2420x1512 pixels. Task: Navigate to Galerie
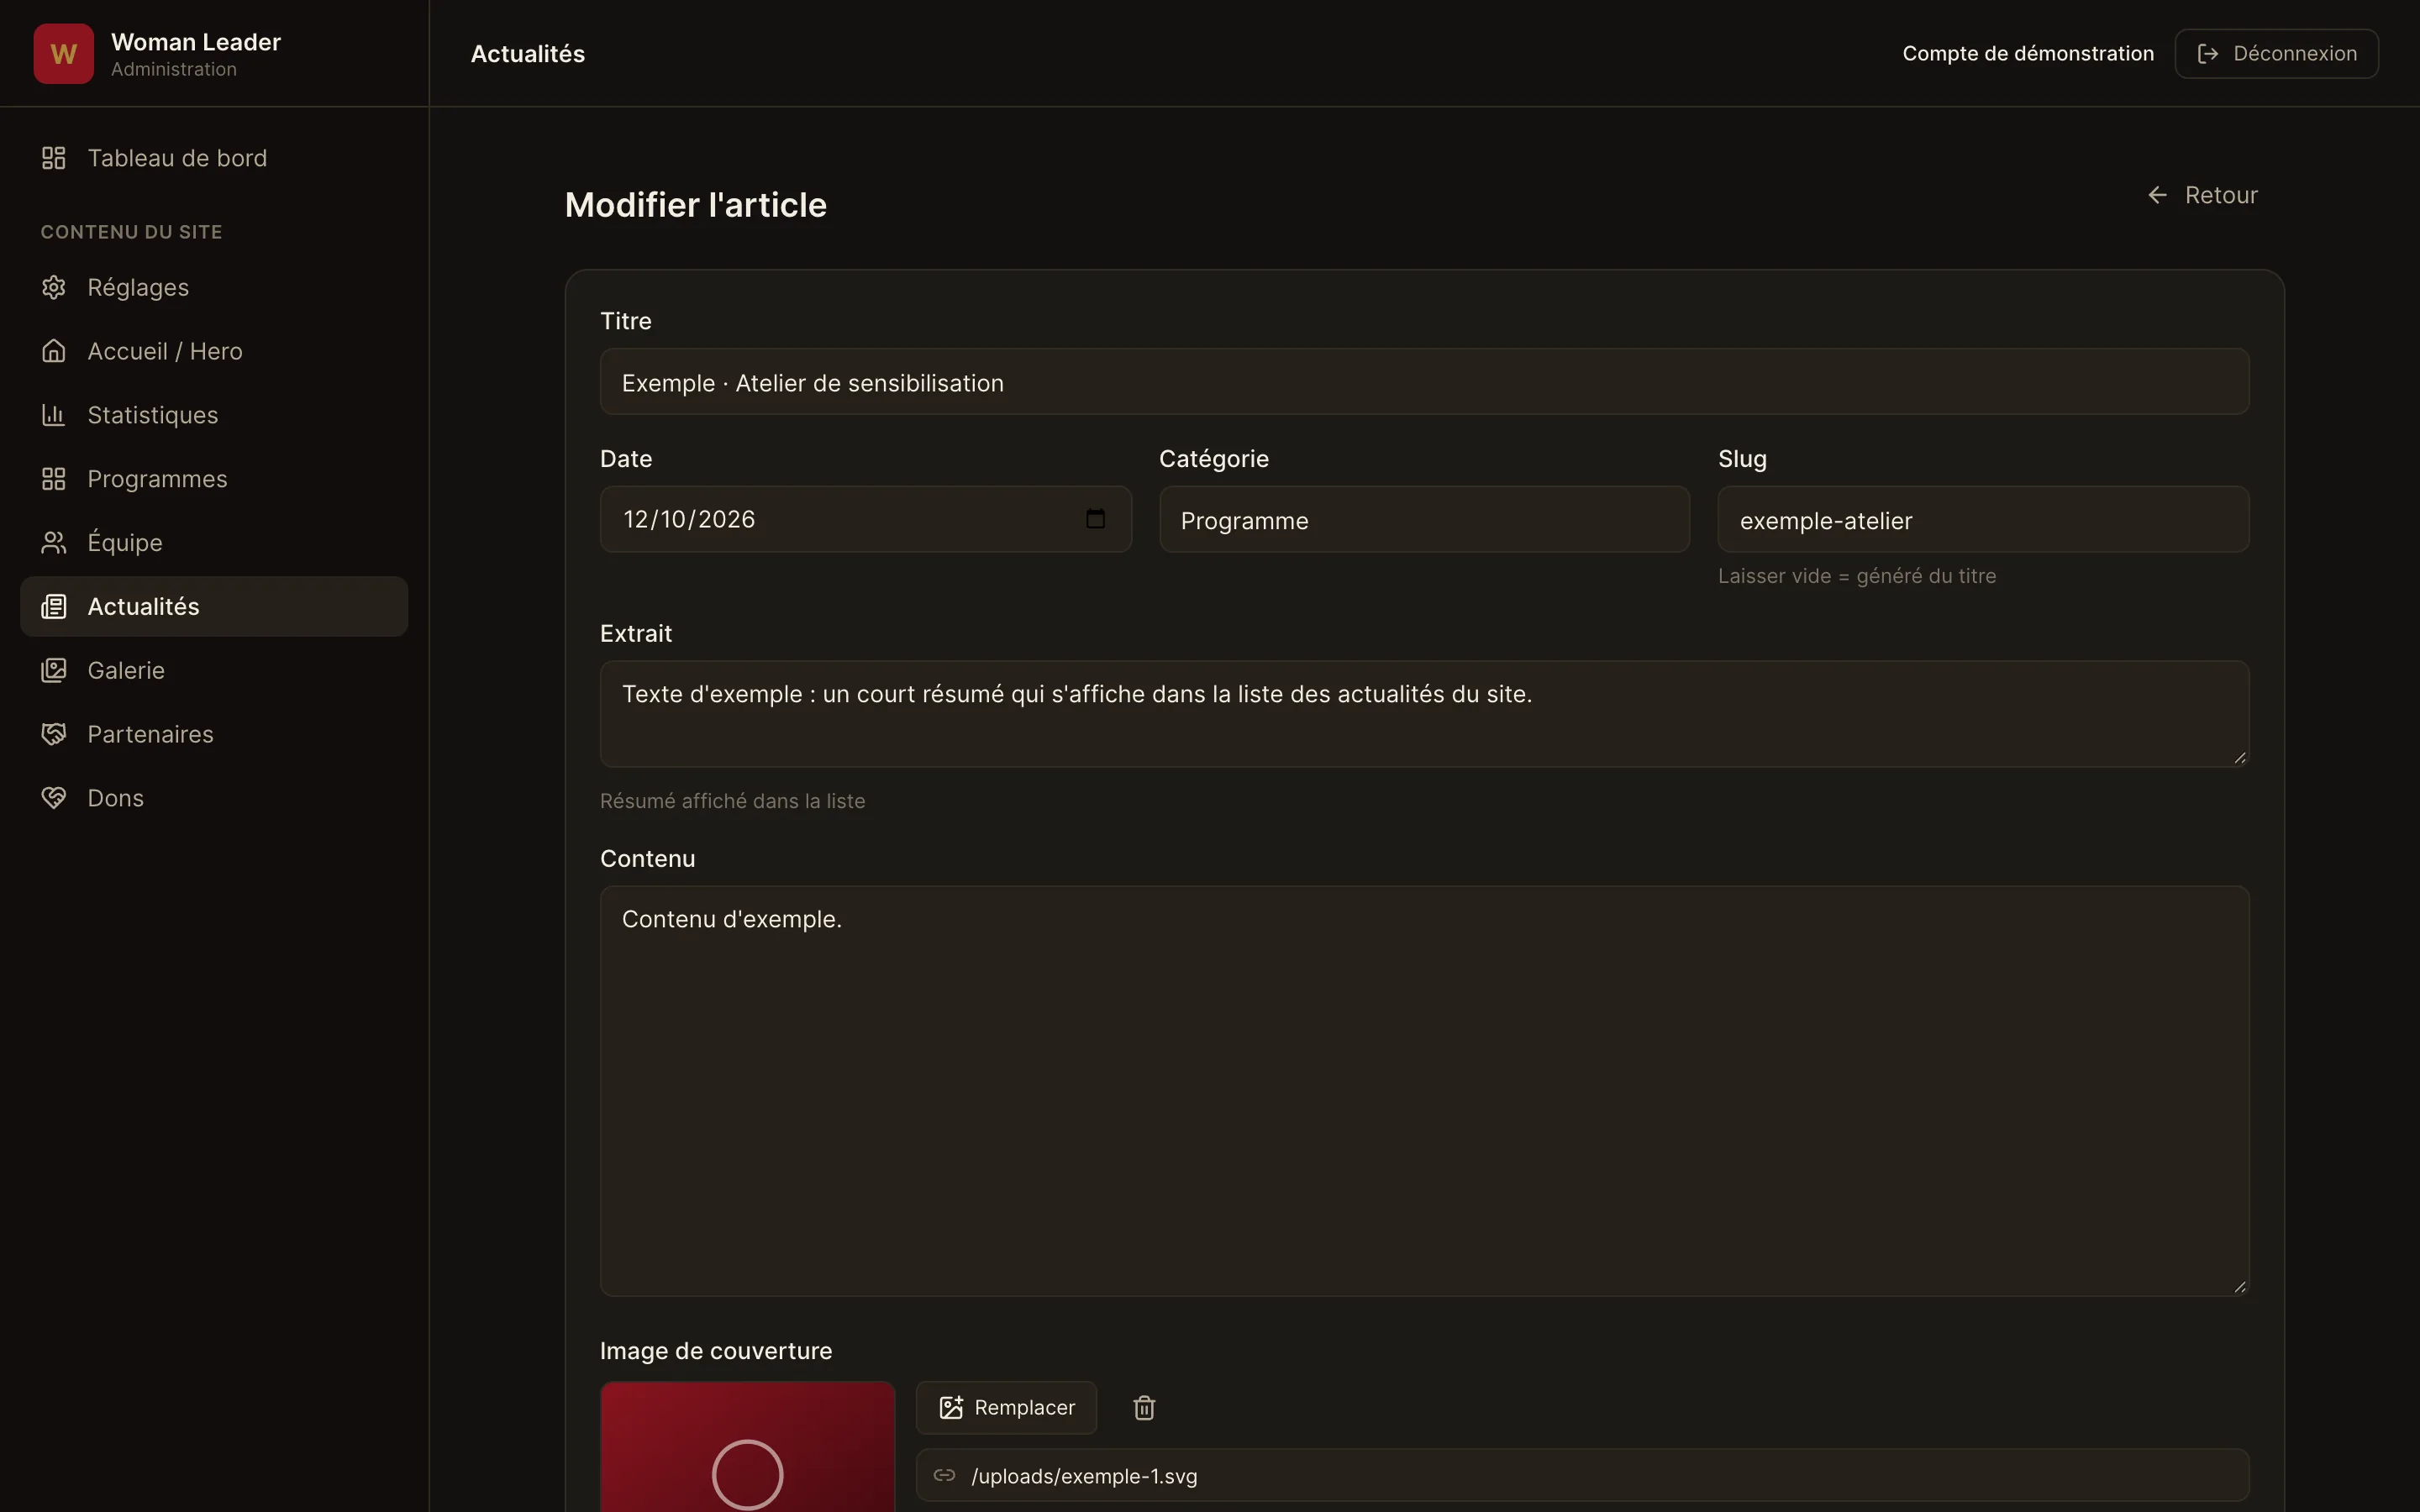[x=214, y=670]
